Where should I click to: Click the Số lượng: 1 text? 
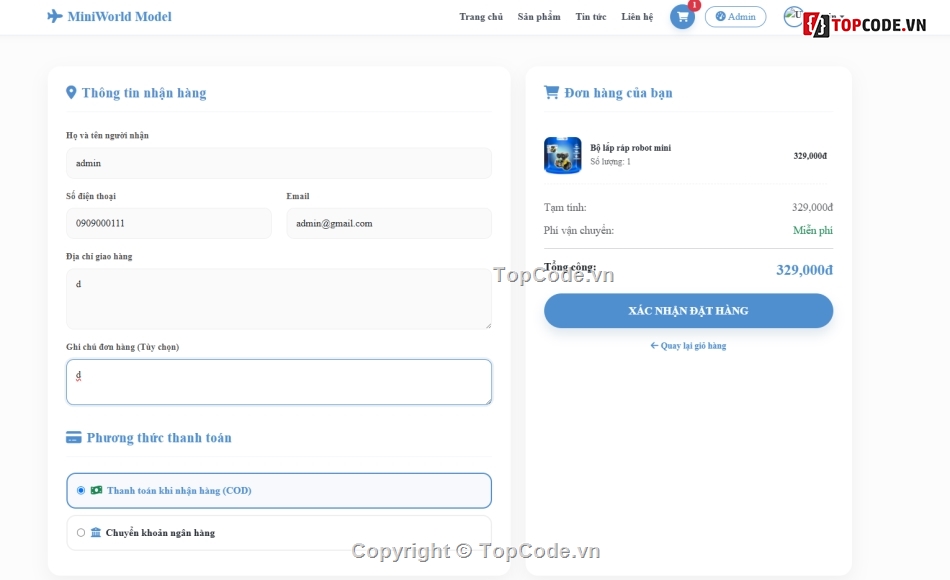click(610, 162)
